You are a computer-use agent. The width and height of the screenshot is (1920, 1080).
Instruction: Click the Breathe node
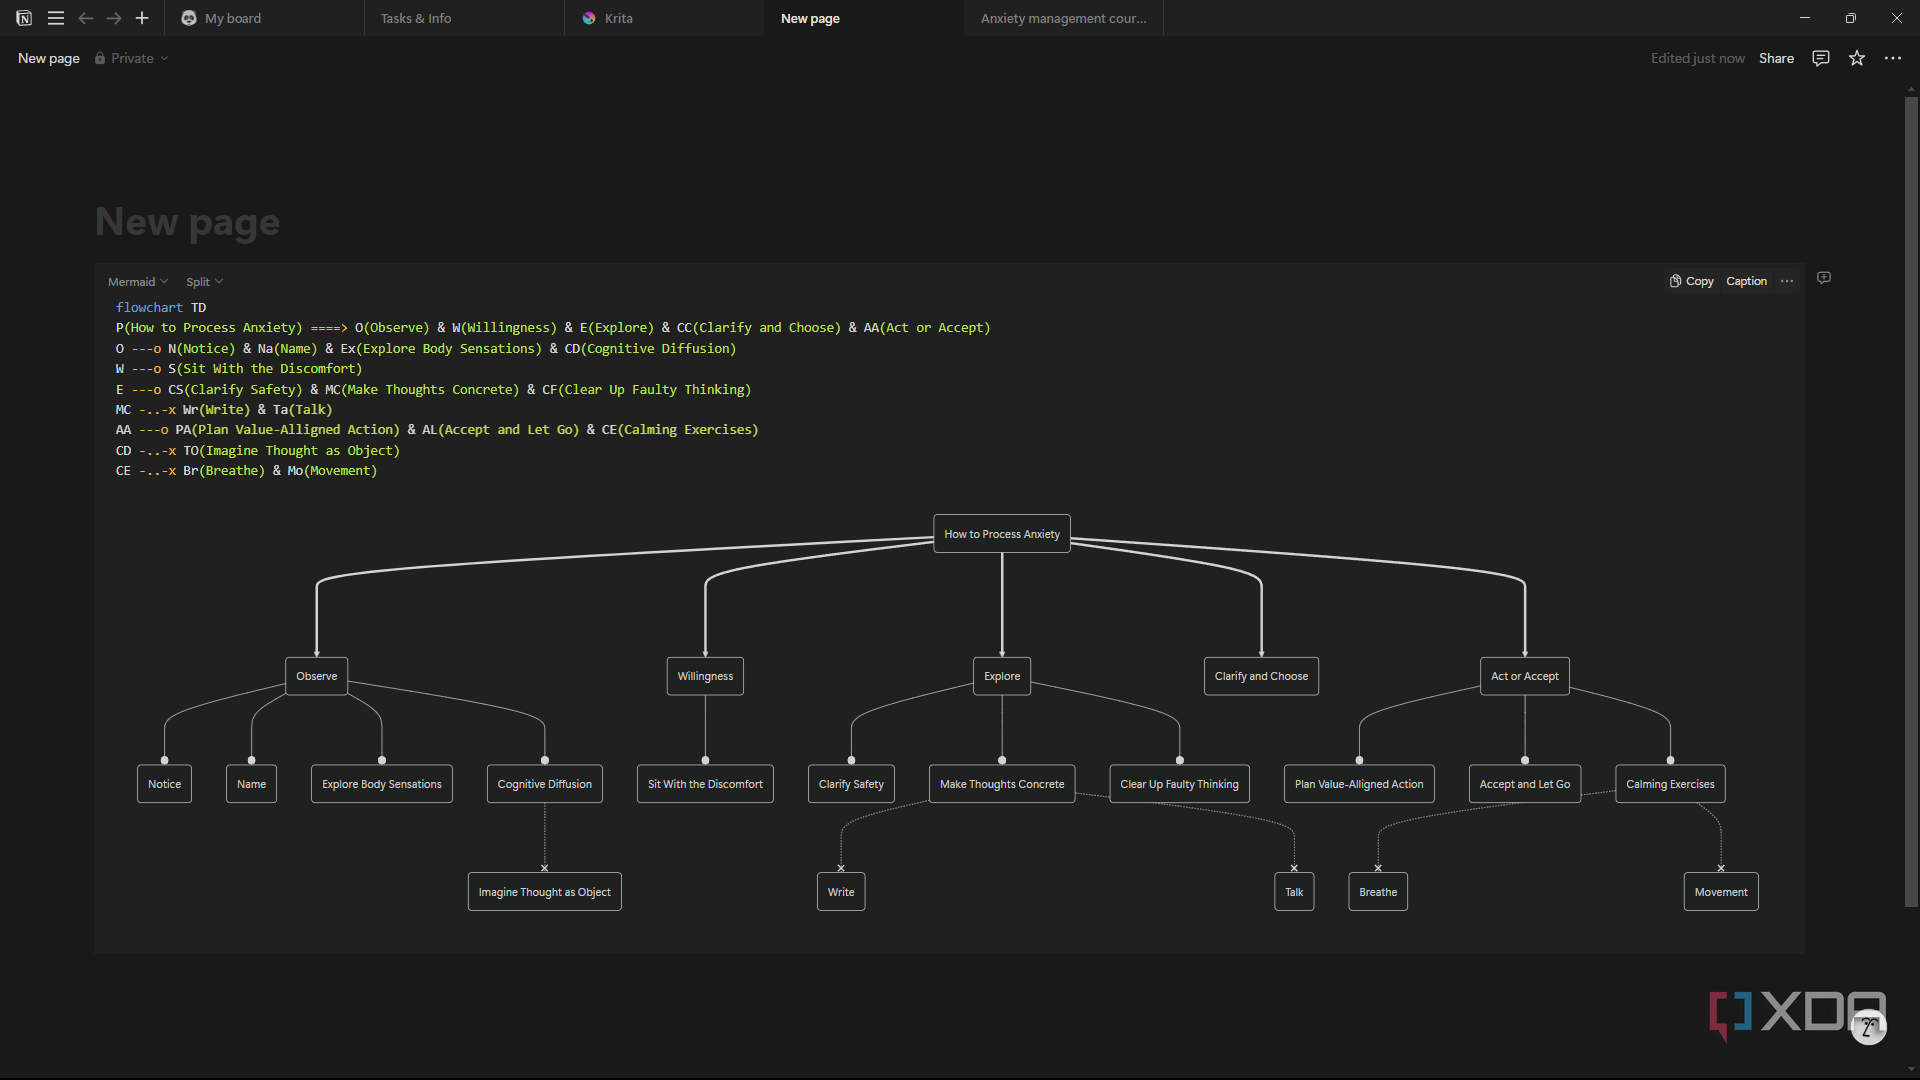point(1378,892)
